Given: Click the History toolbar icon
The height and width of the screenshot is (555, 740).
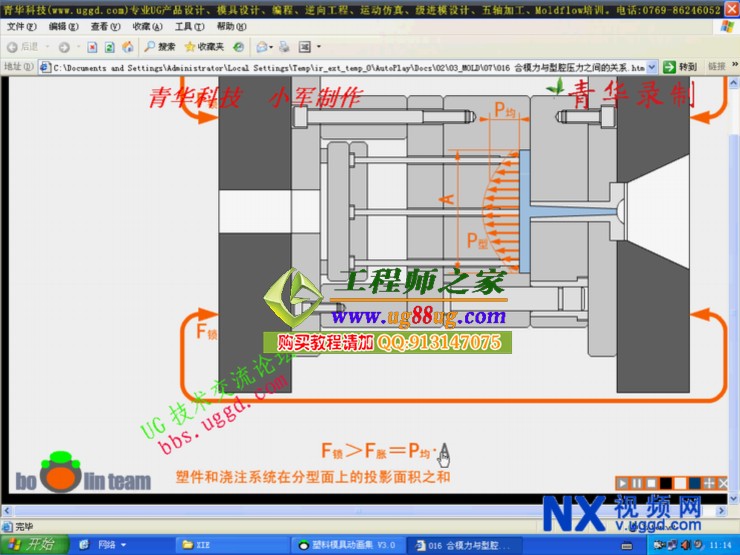Looking at the screenshot, I should [239, 47].
